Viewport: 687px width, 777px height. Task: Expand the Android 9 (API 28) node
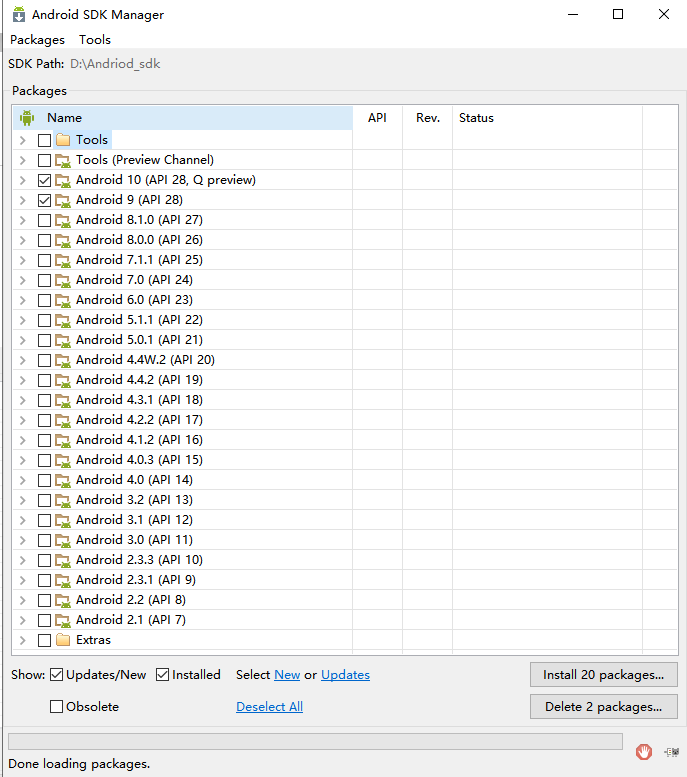coord(23,200)
